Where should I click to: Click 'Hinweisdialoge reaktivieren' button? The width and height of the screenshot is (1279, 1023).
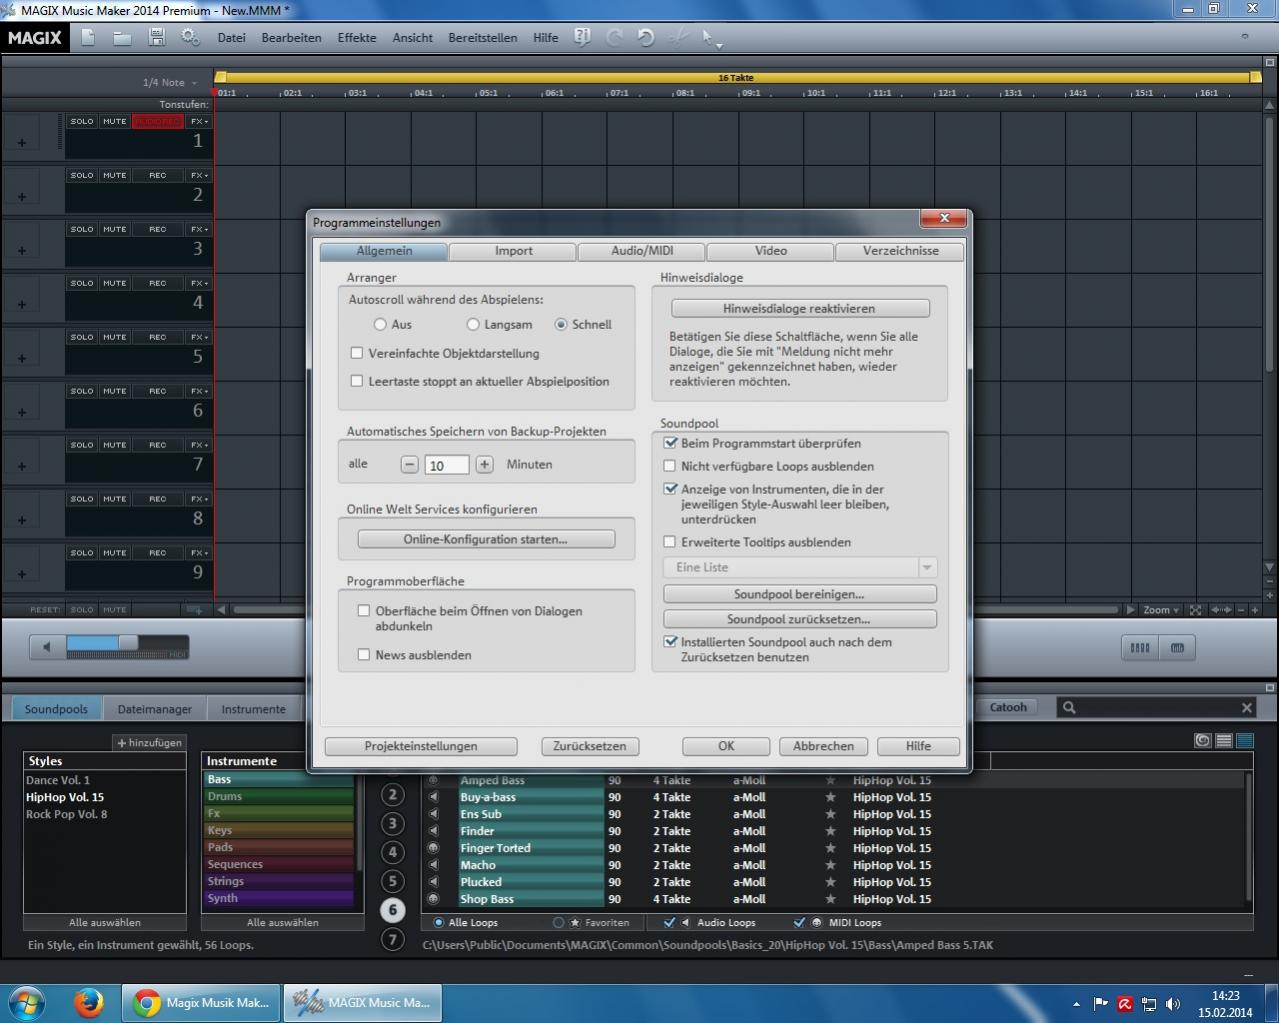800,308
